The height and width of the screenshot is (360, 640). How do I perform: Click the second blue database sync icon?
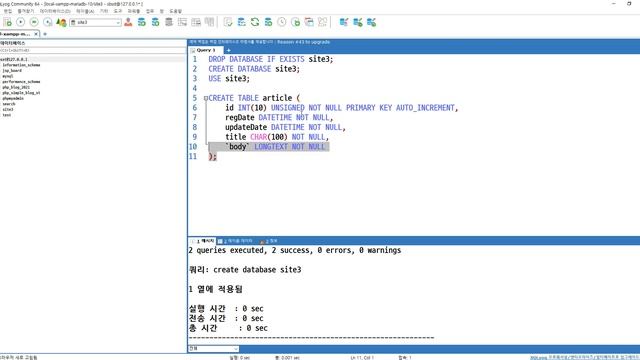[x=155, y=22]
